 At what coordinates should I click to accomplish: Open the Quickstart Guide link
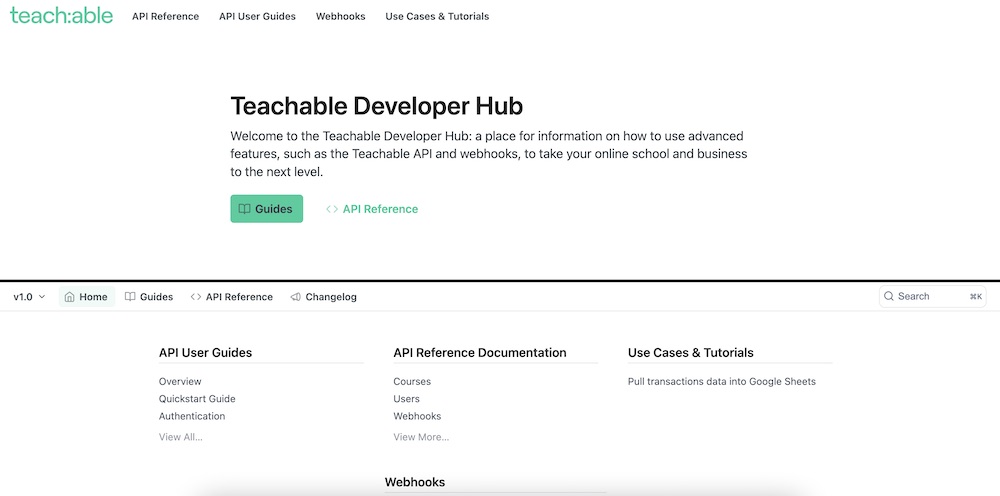[x=197, y=398]
